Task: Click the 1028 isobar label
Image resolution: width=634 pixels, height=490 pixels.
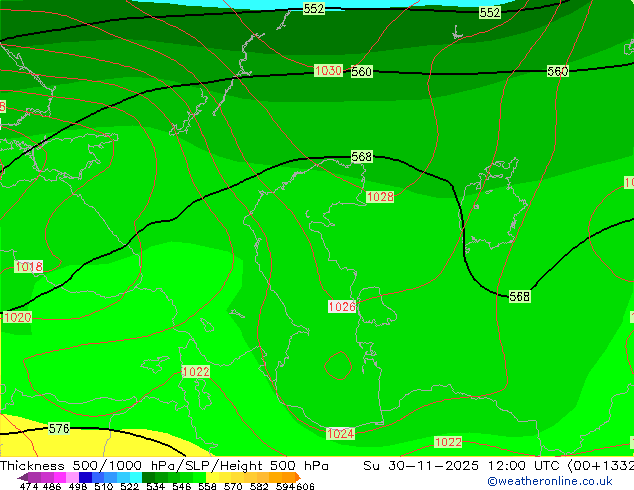Action: pyautogui.click(x=380, y=197)
